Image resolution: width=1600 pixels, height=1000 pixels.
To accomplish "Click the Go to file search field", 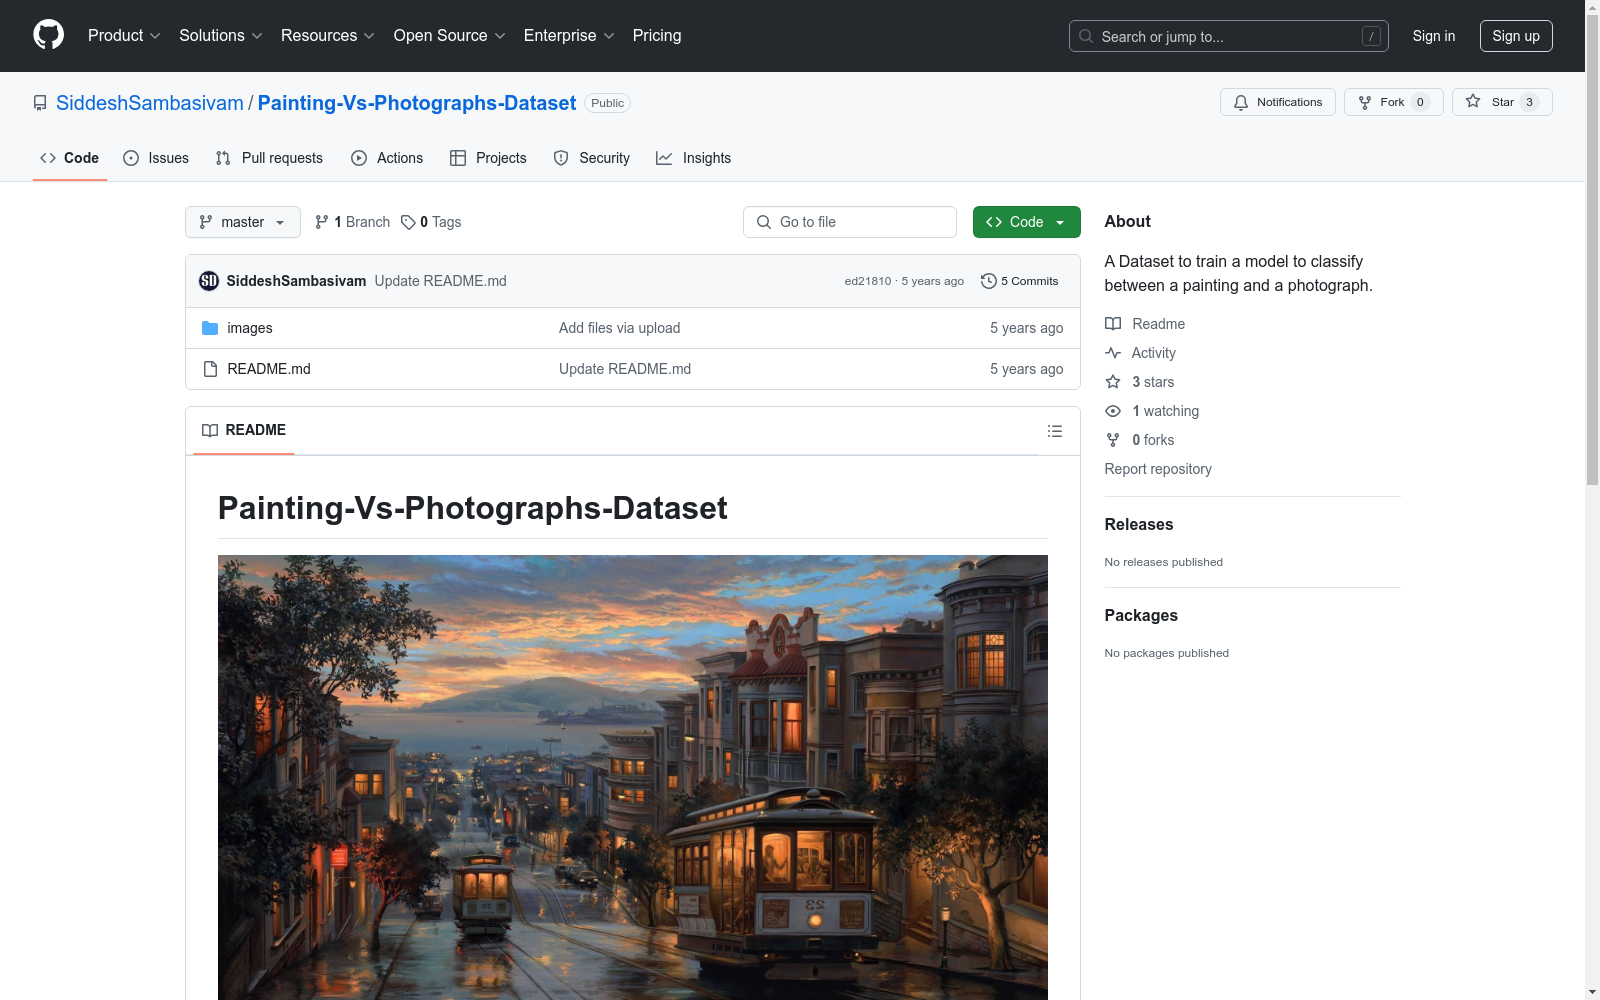I will [850, 222].
